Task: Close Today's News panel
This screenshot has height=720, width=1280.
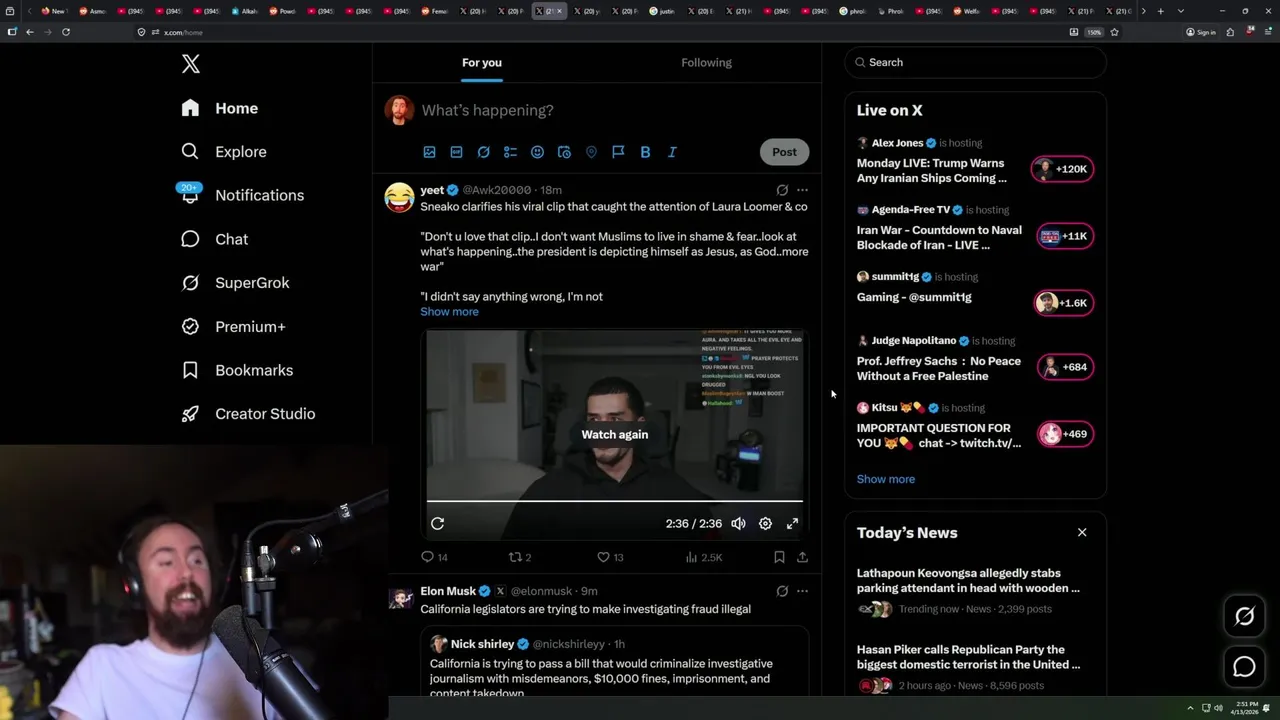Action: (x=1082, y=532)
